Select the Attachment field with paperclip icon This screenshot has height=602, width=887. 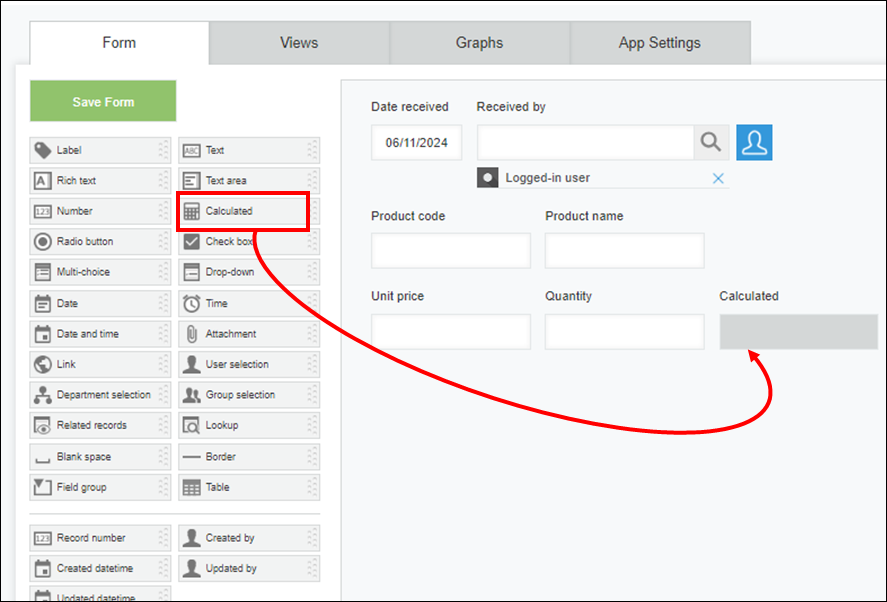pos(243,333)
